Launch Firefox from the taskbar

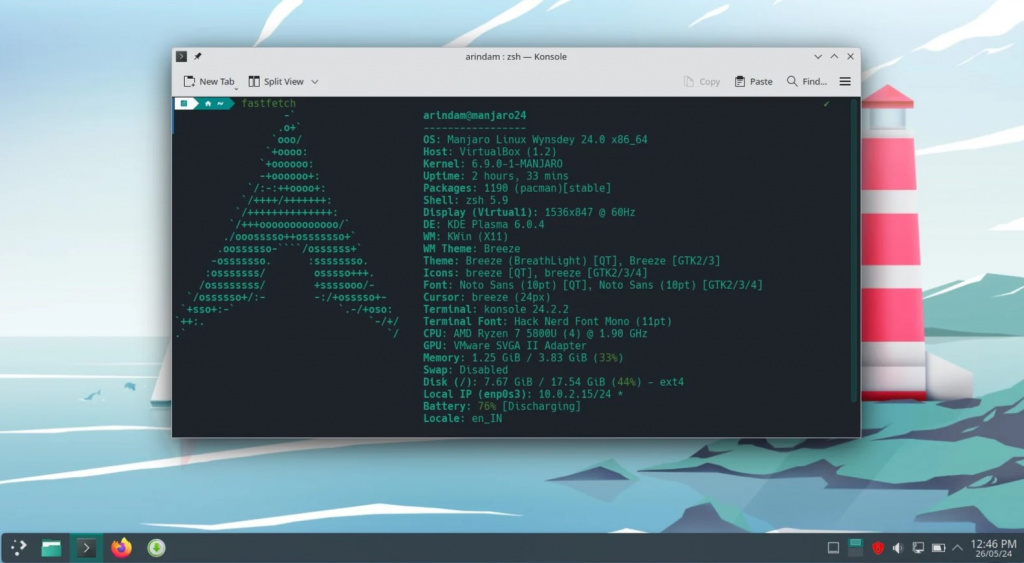(121, 547)
